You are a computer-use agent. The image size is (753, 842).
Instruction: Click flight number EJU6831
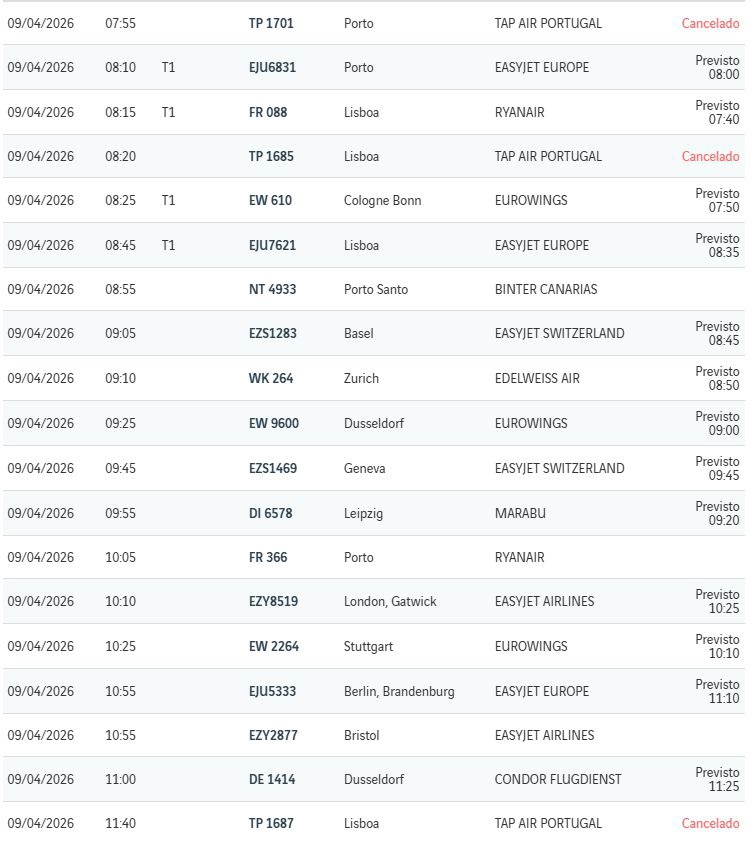click(272, 68)
